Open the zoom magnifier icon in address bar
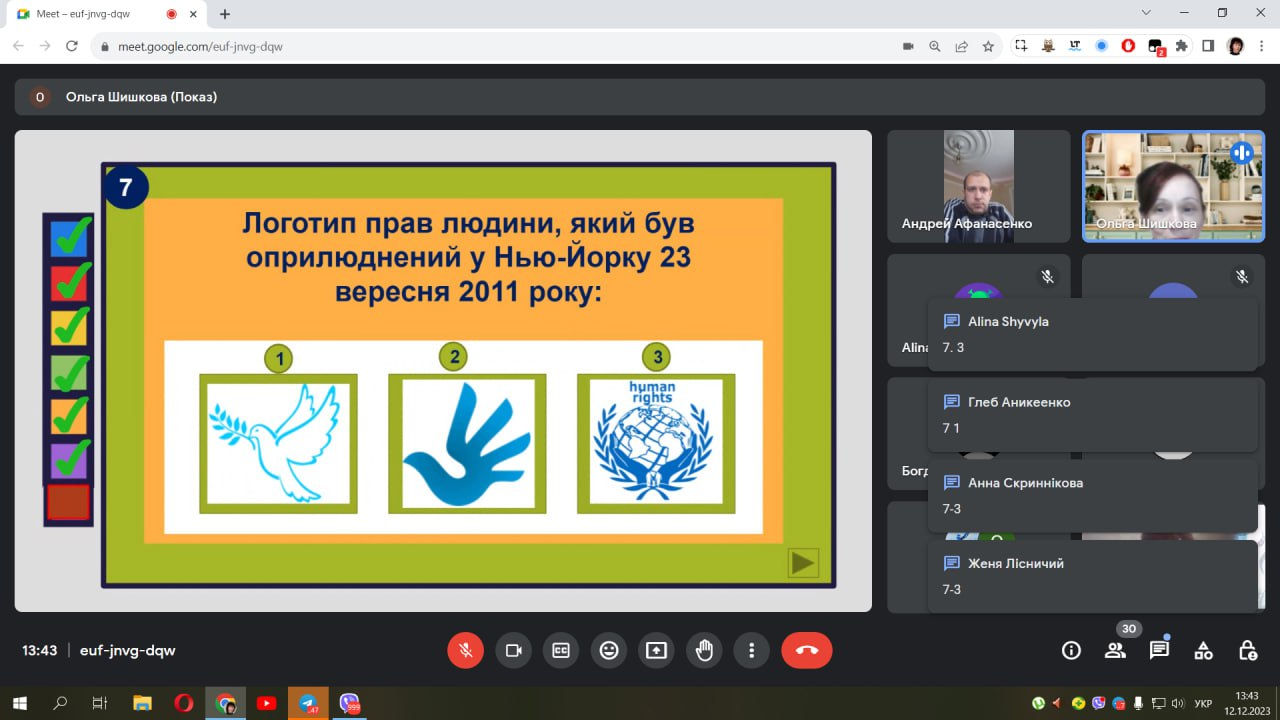 point(935,46)
